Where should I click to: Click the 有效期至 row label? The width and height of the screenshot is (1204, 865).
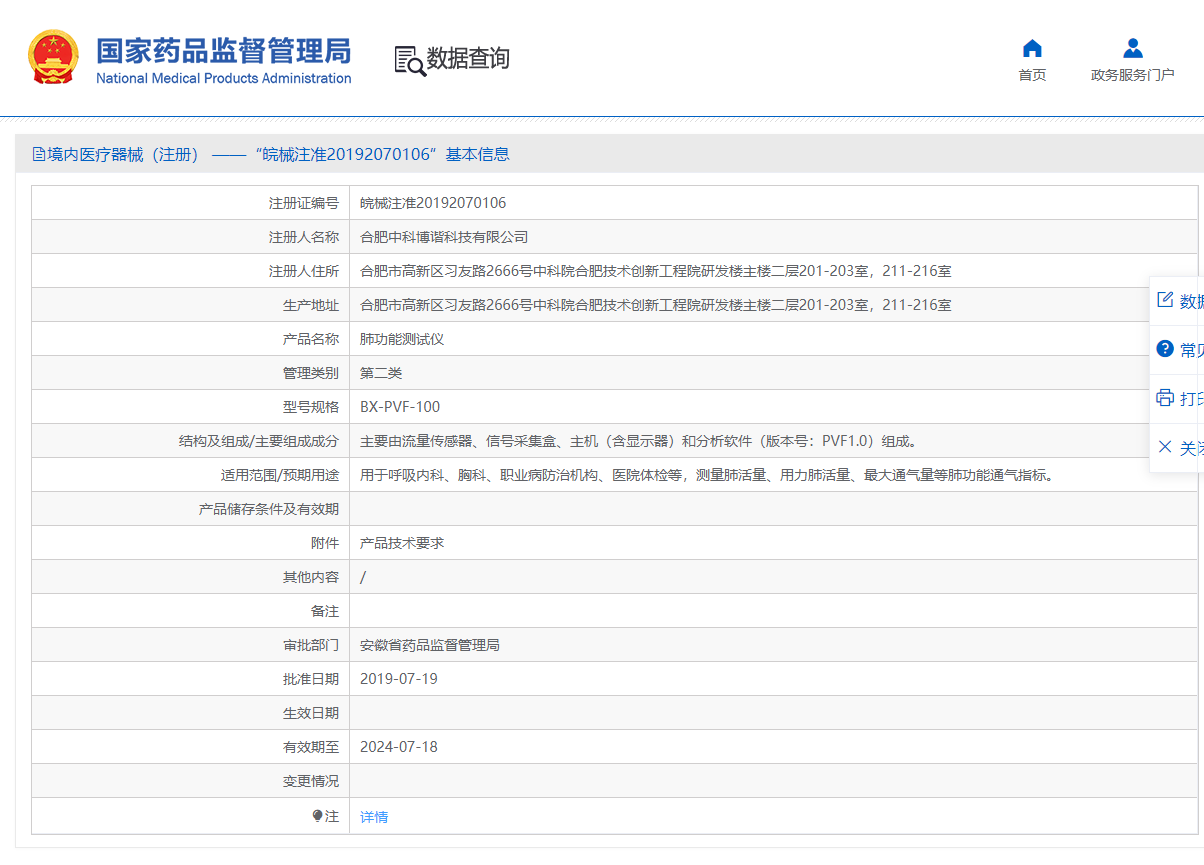click(311, 747)
